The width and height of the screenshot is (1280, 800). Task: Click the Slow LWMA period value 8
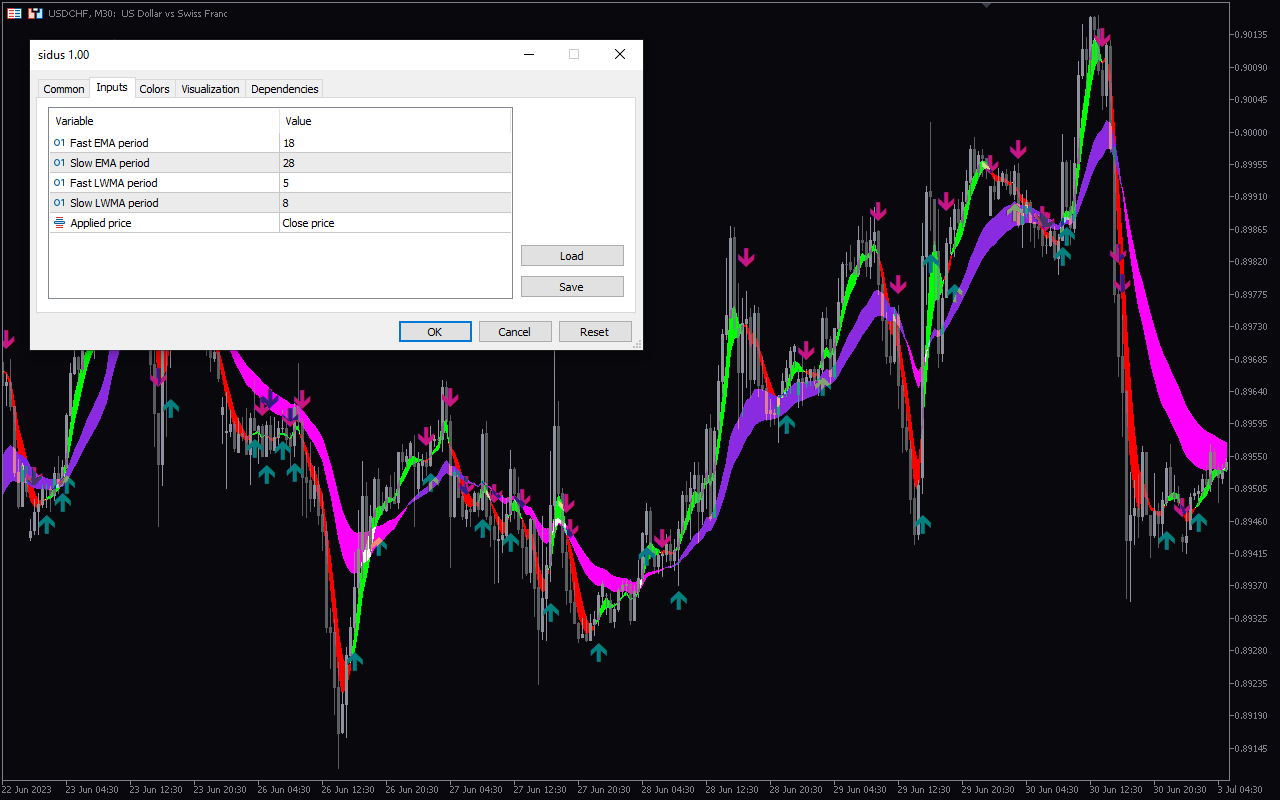coord(395,203)
